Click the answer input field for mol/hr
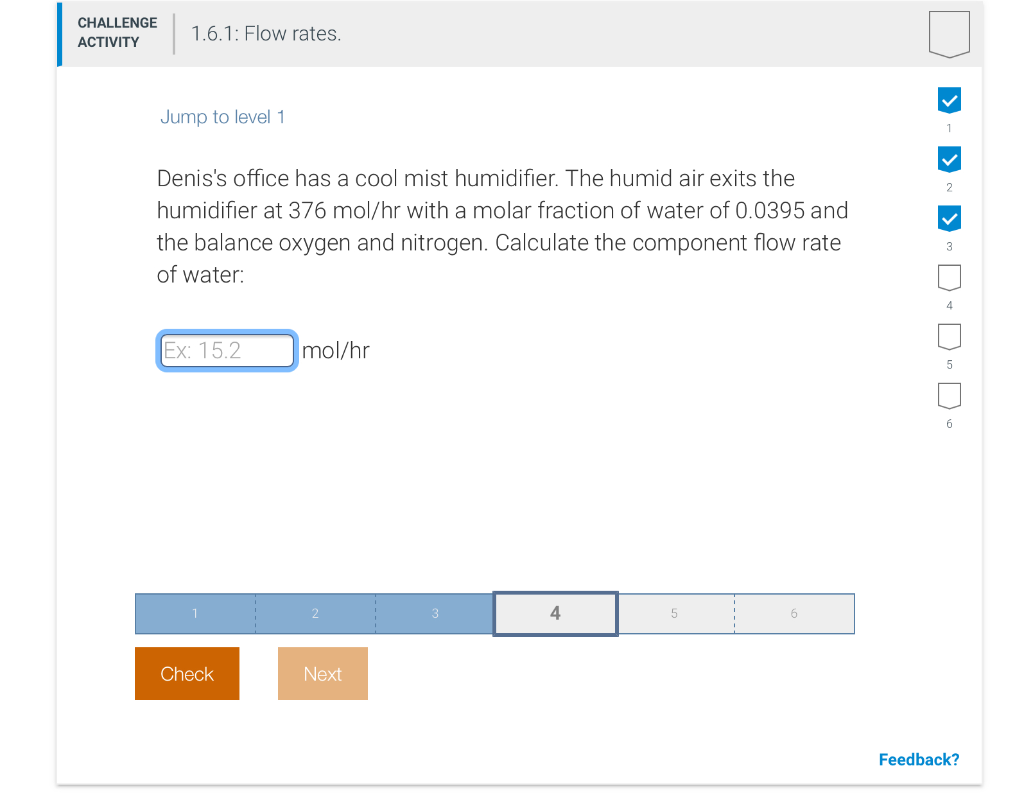This screenshot has width=1024, height=793. tap(226, 350)
